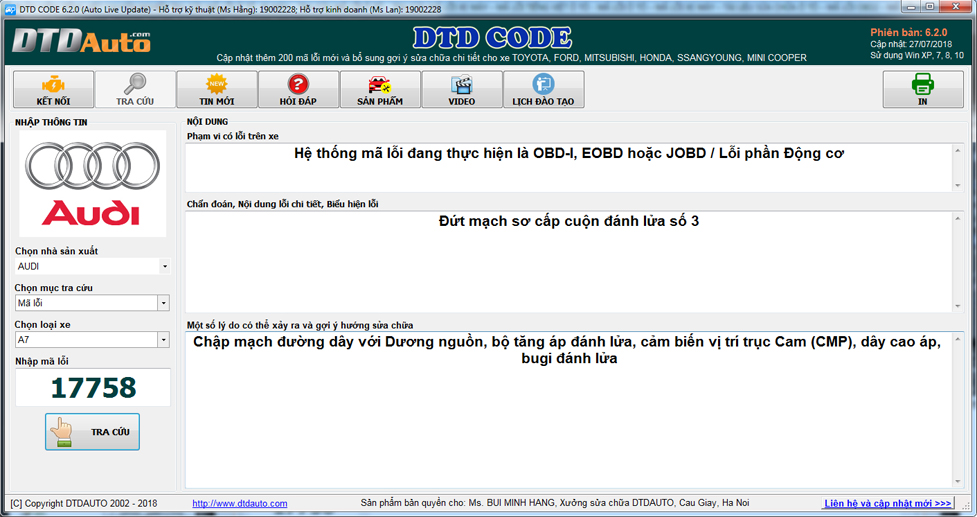Click the Sử dụng Win XP, 7, 8, 10 text
Viewport: 977px width, 517px height.
[x=917, y=55]
